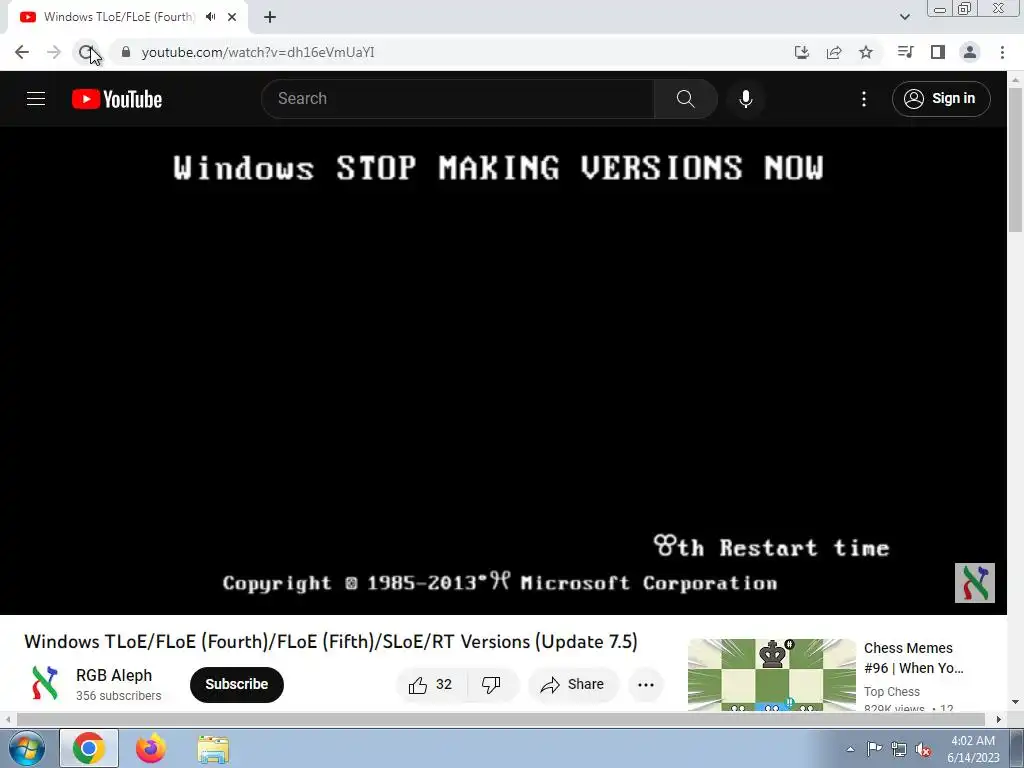Click the horizontal scroll left arrow

point(8,719)
